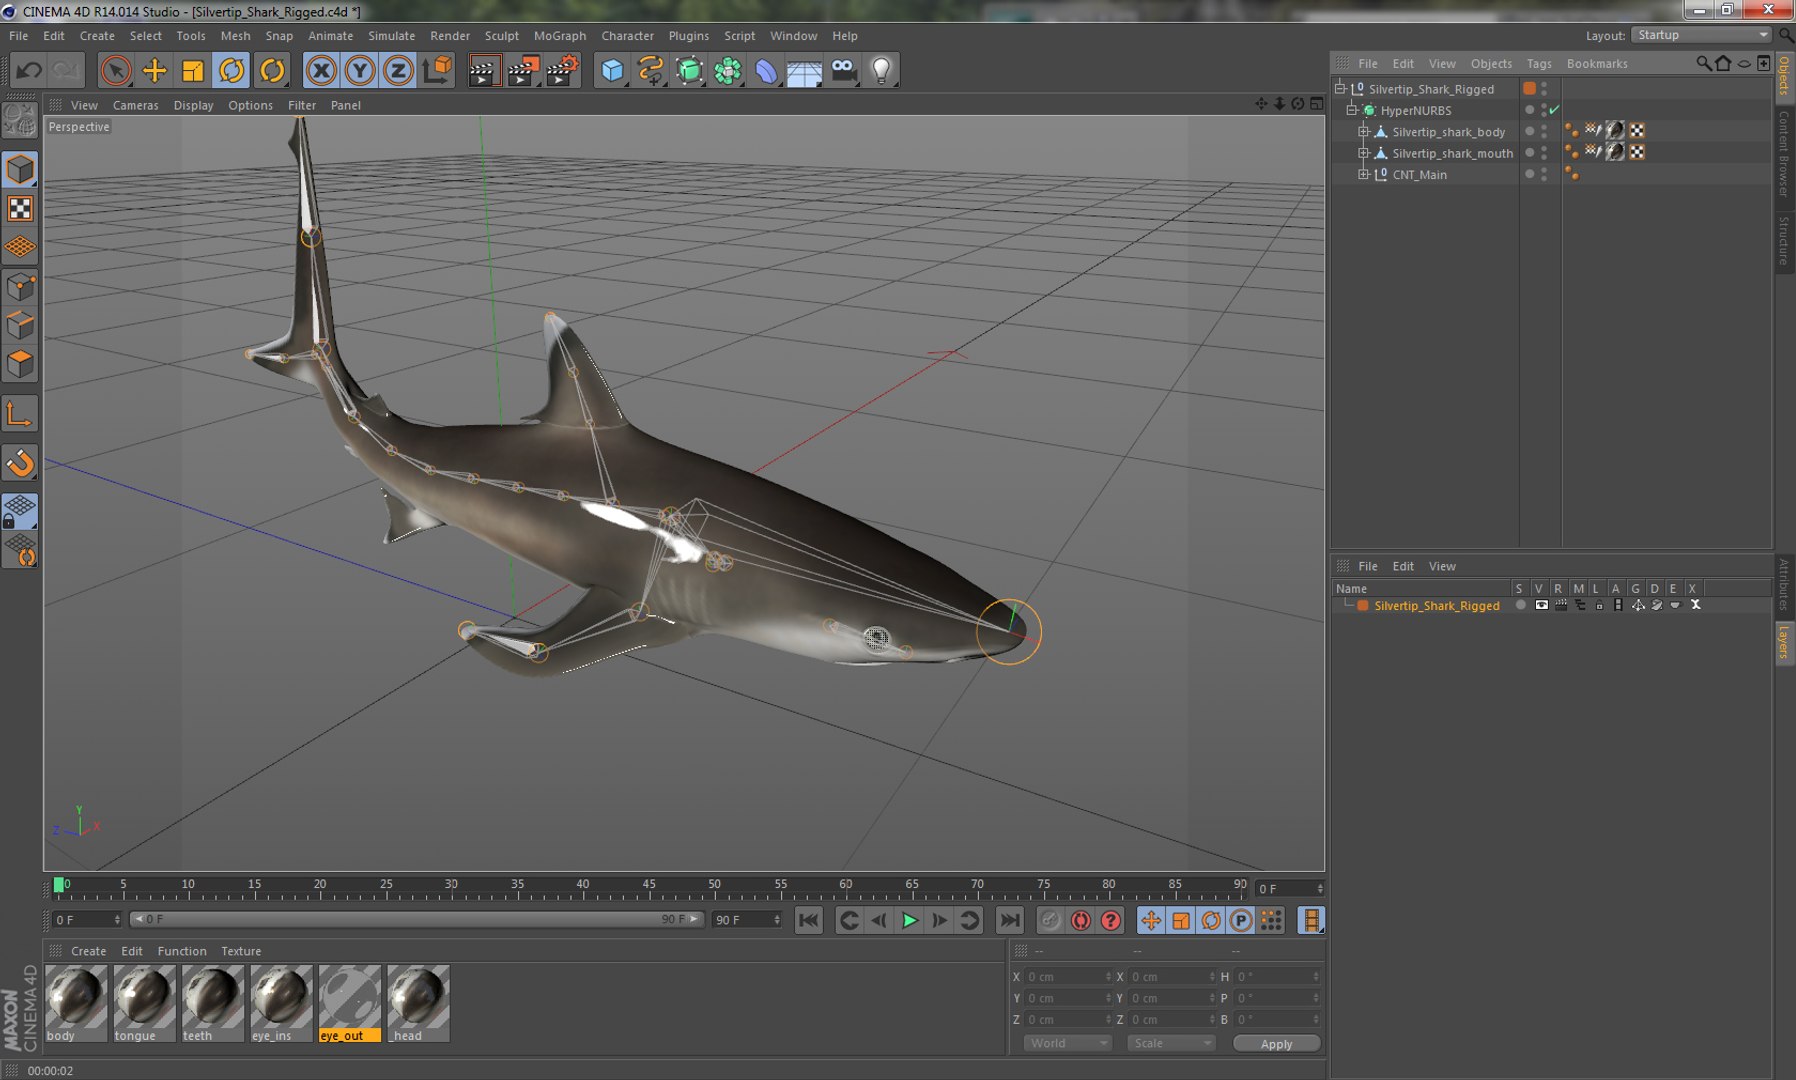Toggle layer solo for Silvertip_Shark_Rigged
The height and width of the screenshot is (1080, 1796).
(1521, 605)
